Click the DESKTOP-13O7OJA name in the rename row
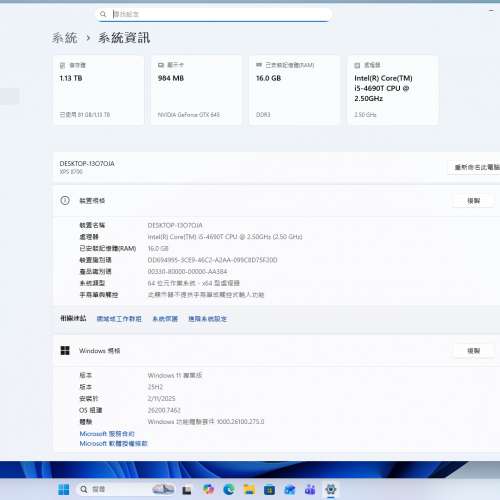The width and height of the screenshot is (500, 500). pos(87,163)
